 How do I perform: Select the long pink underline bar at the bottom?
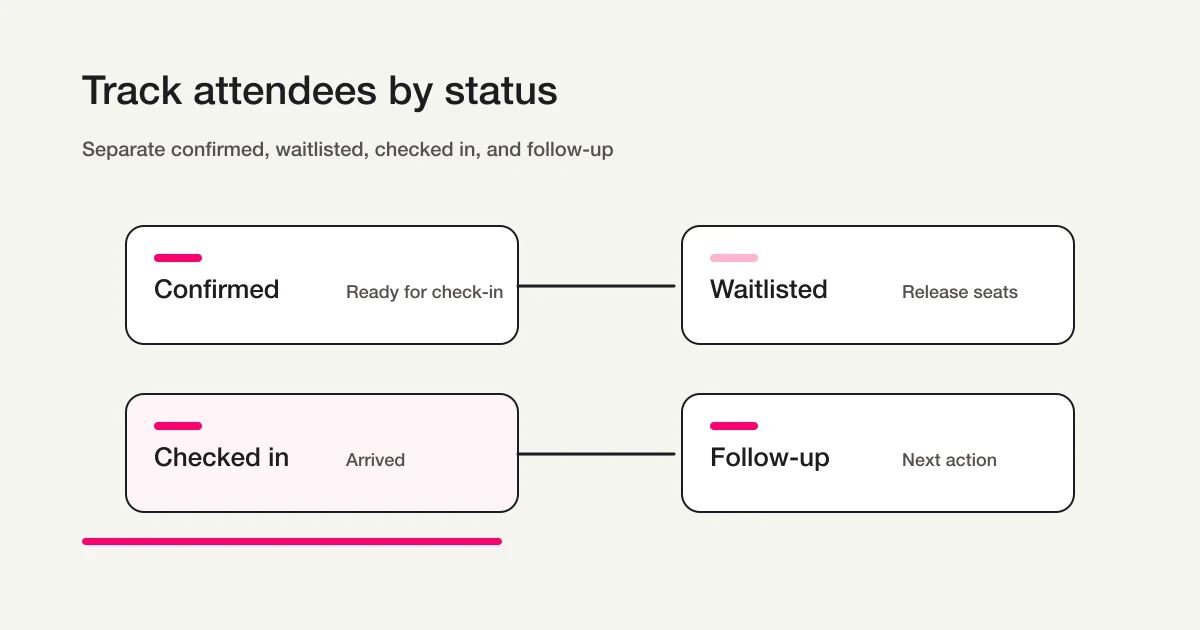pos(292,541)
